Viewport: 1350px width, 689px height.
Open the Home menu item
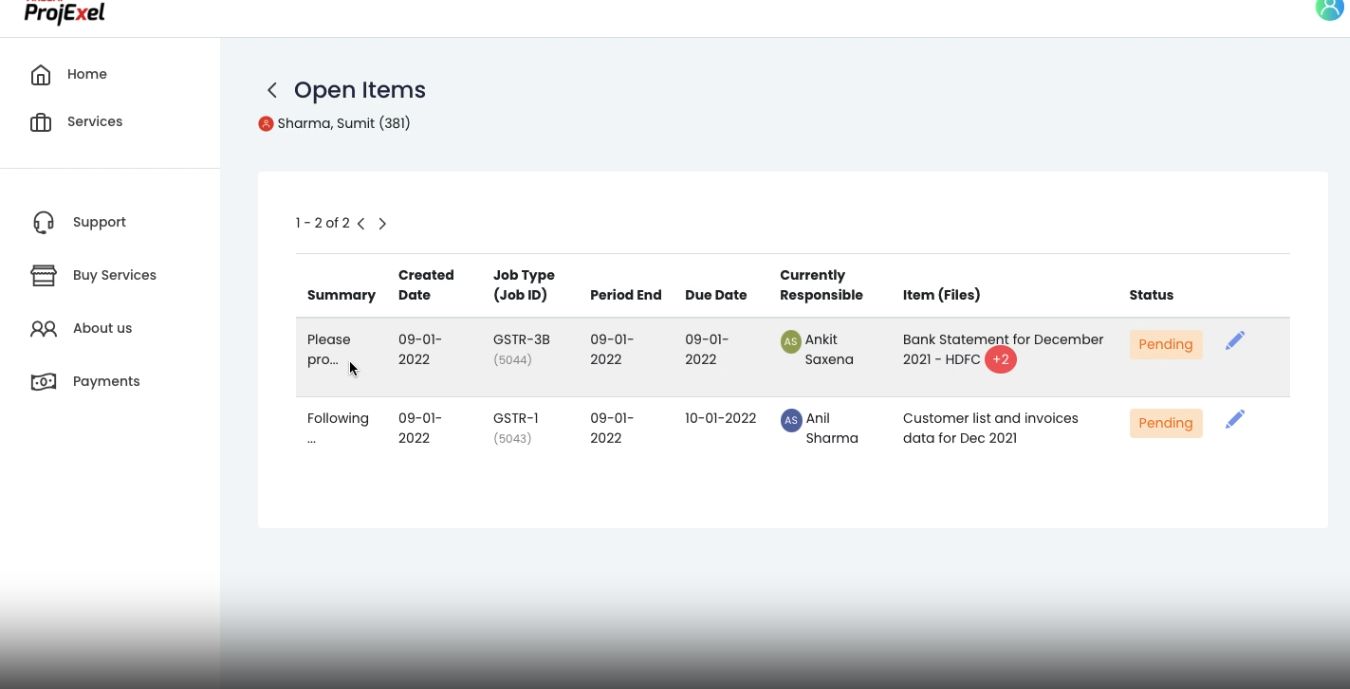point(87,74)
